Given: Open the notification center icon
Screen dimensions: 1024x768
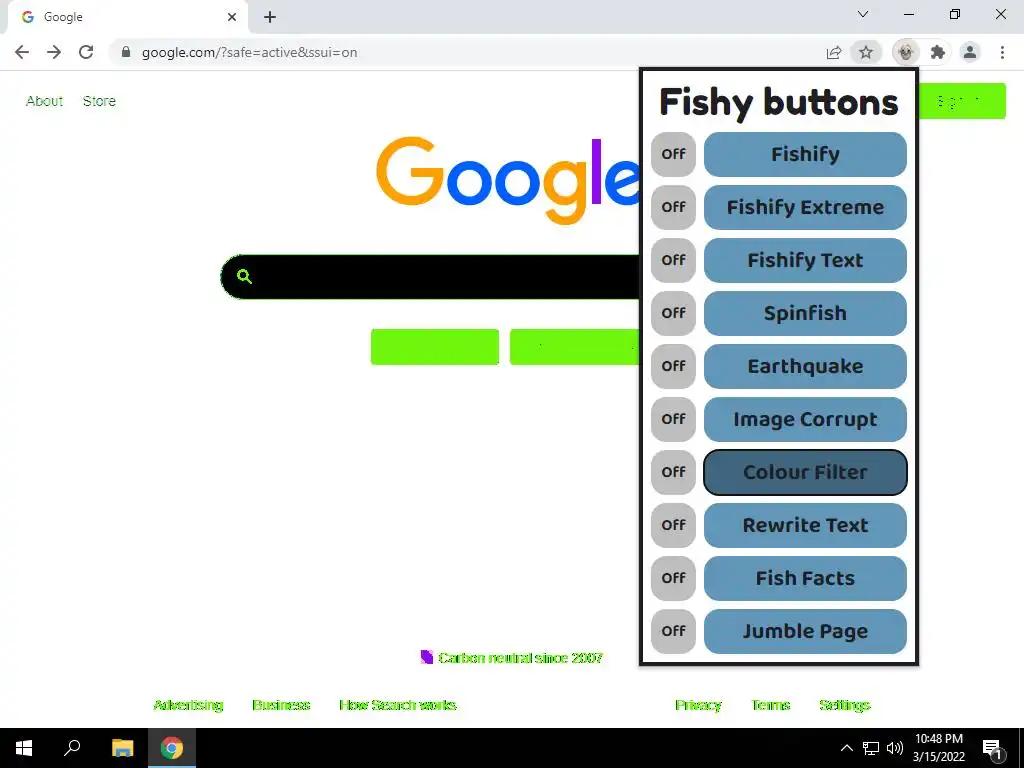Looking at the screenshot, I should pos(993,749).
